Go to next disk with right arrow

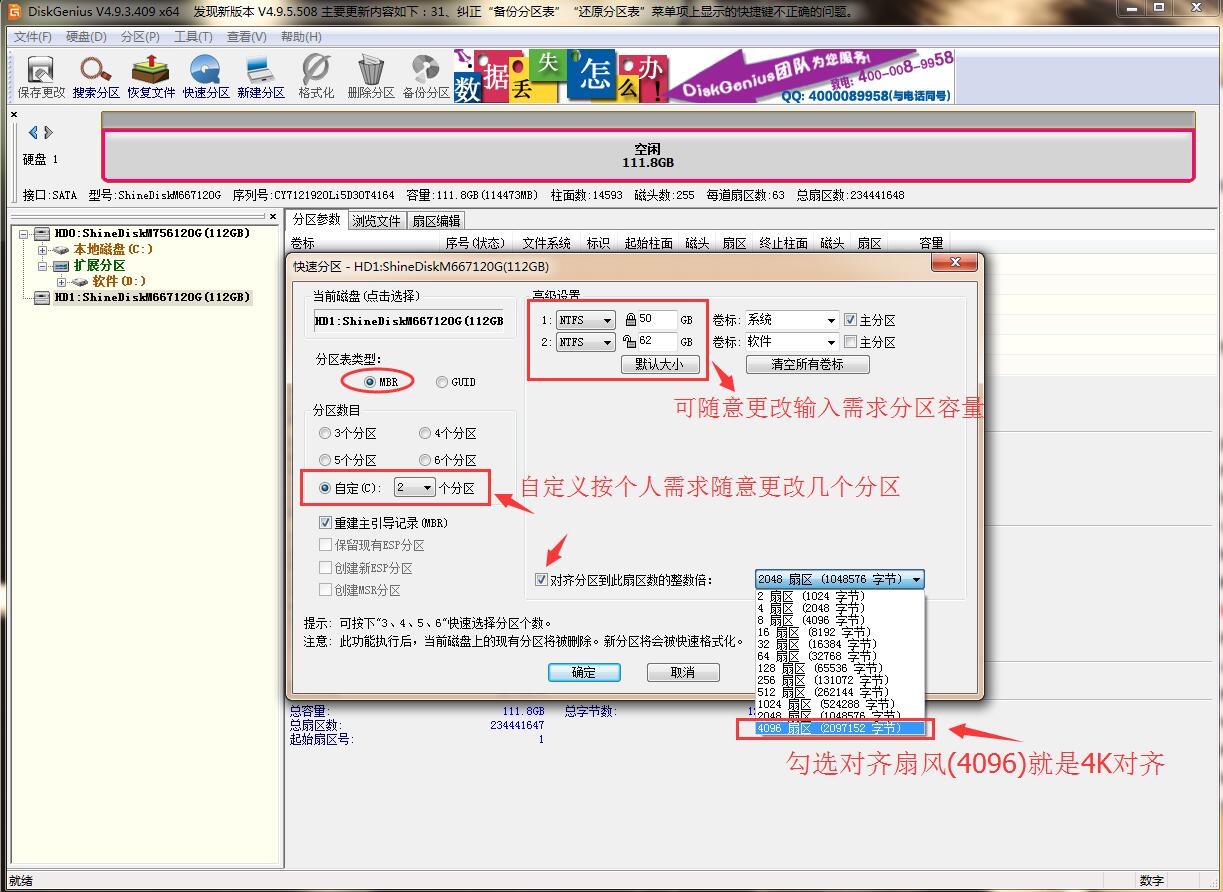[48, 132]
